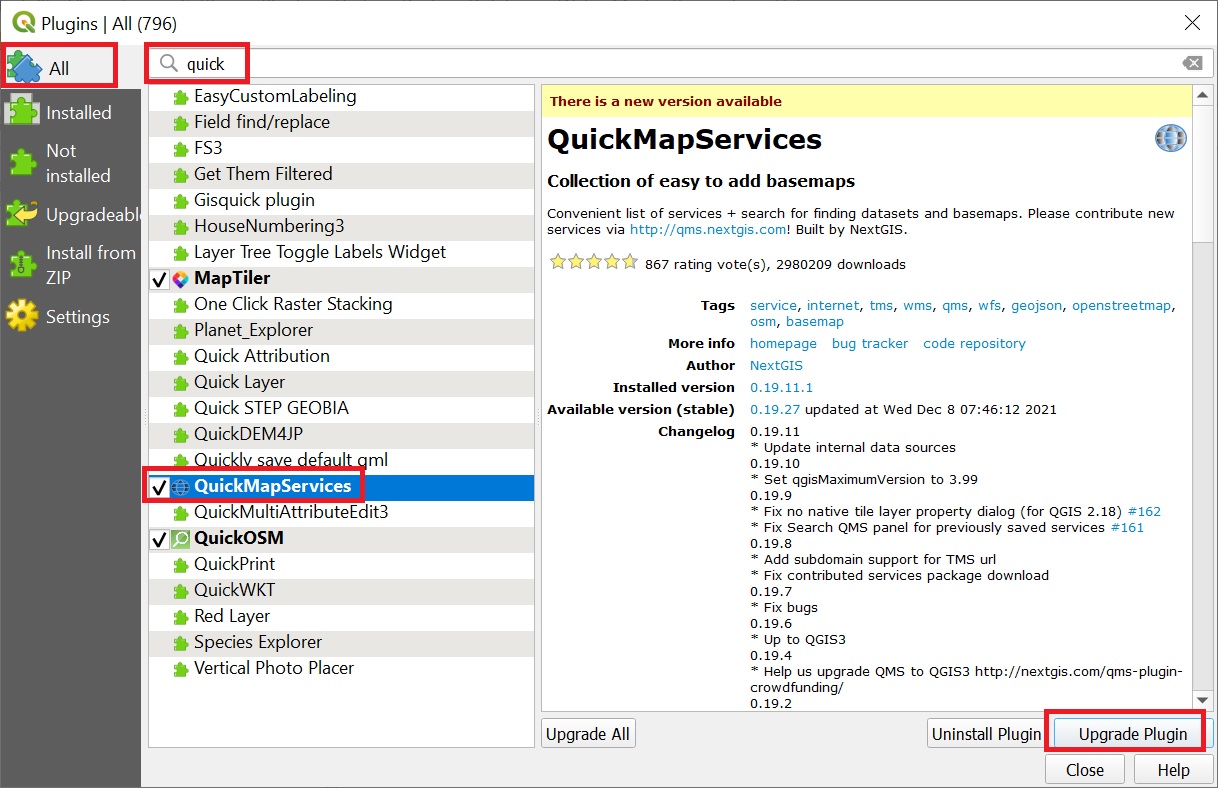The image size is (1218, 788).
Task: Click the Install from ZIP icon
Action: click(22, 265)
